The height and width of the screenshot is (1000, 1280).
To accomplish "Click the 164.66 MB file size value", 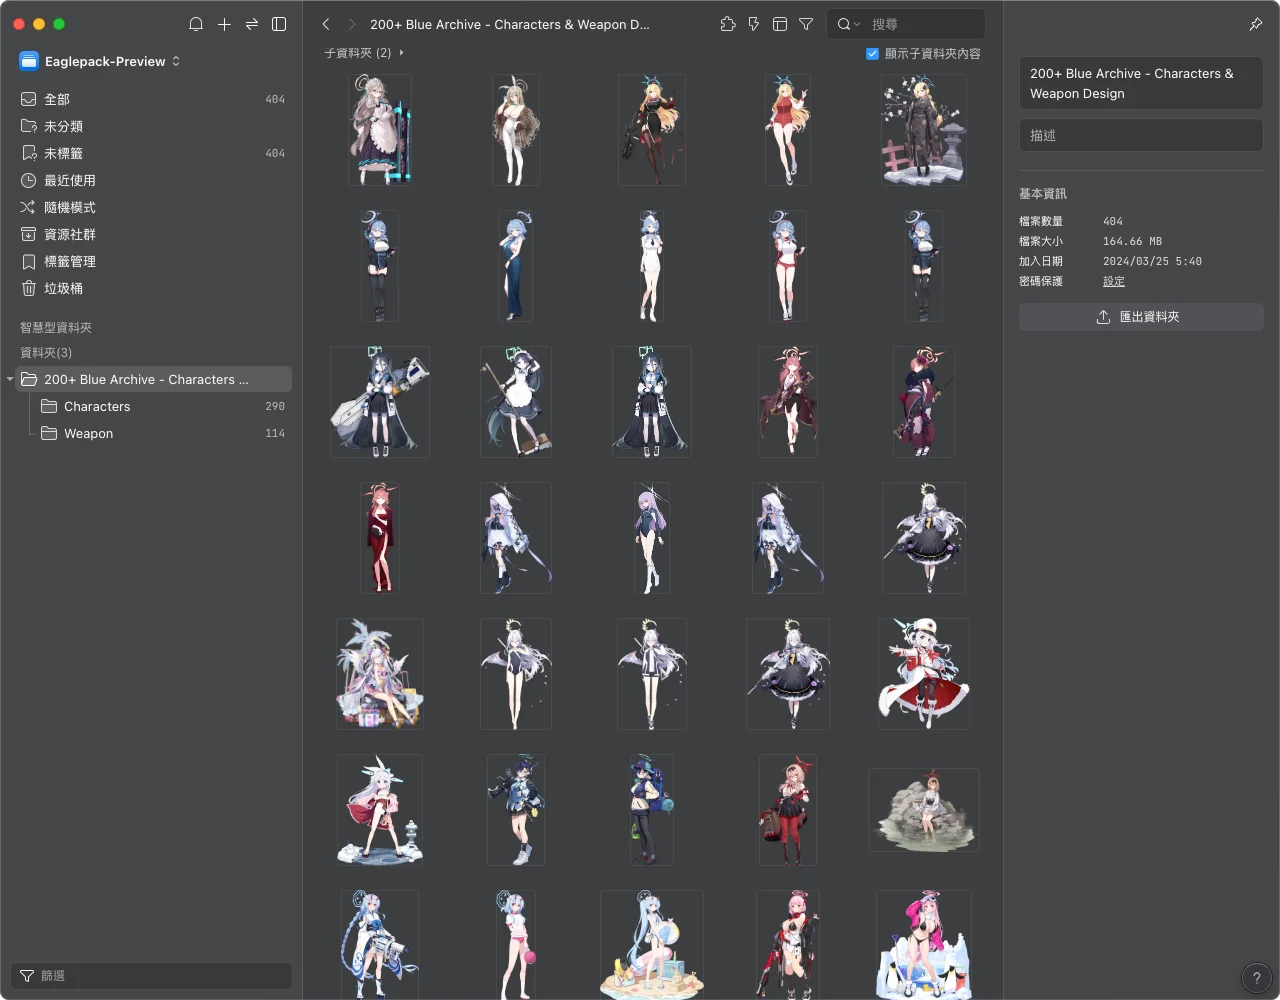I will [x=1132, y=241].
